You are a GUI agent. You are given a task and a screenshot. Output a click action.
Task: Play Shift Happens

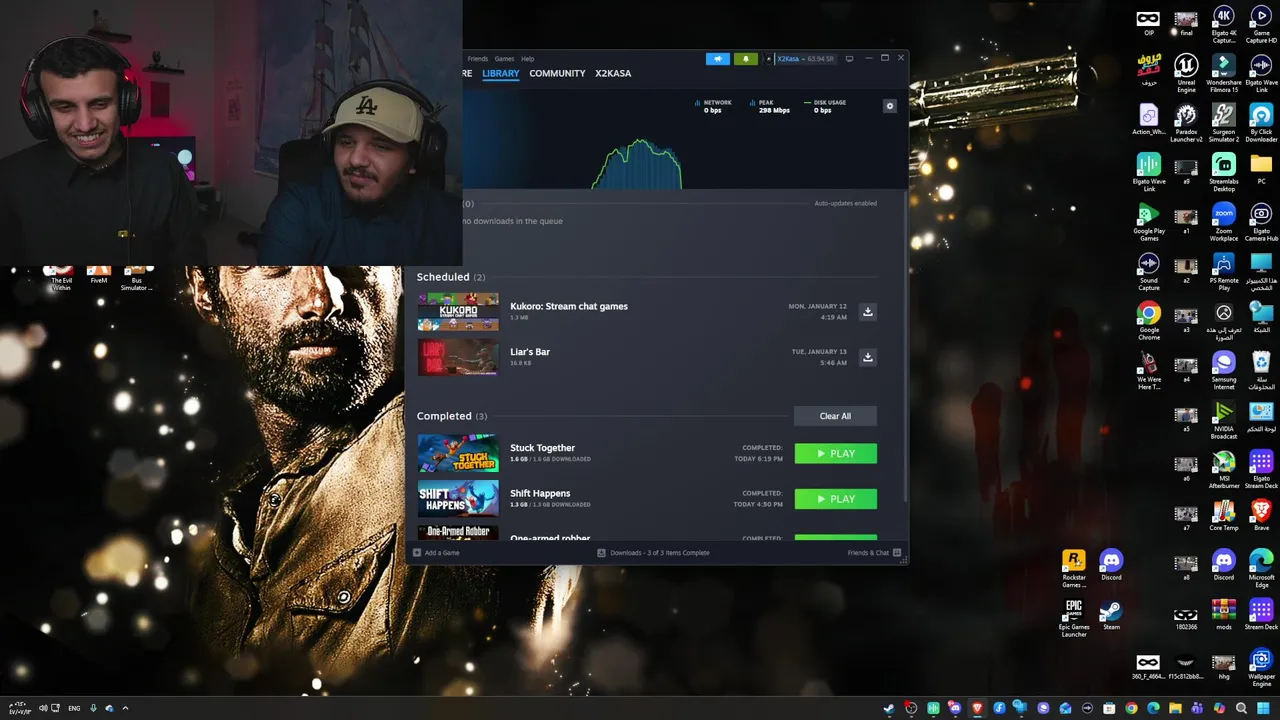[x=835, y=499]
